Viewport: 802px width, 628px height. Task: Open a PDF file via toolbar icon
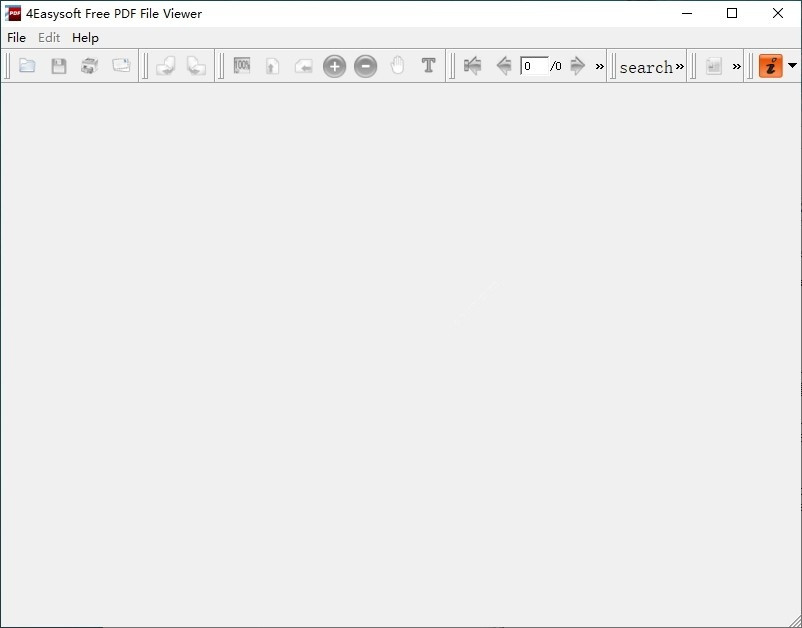click(x=27, y=65)
